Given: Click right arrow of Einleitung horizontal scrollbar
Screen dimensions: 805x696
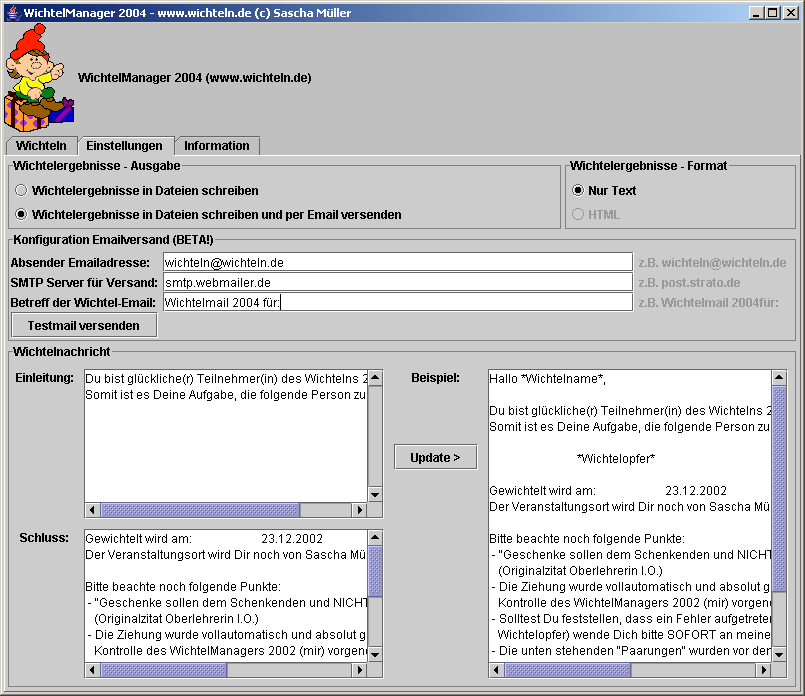Looking at the screenshot, I should (x=360, y=510).
